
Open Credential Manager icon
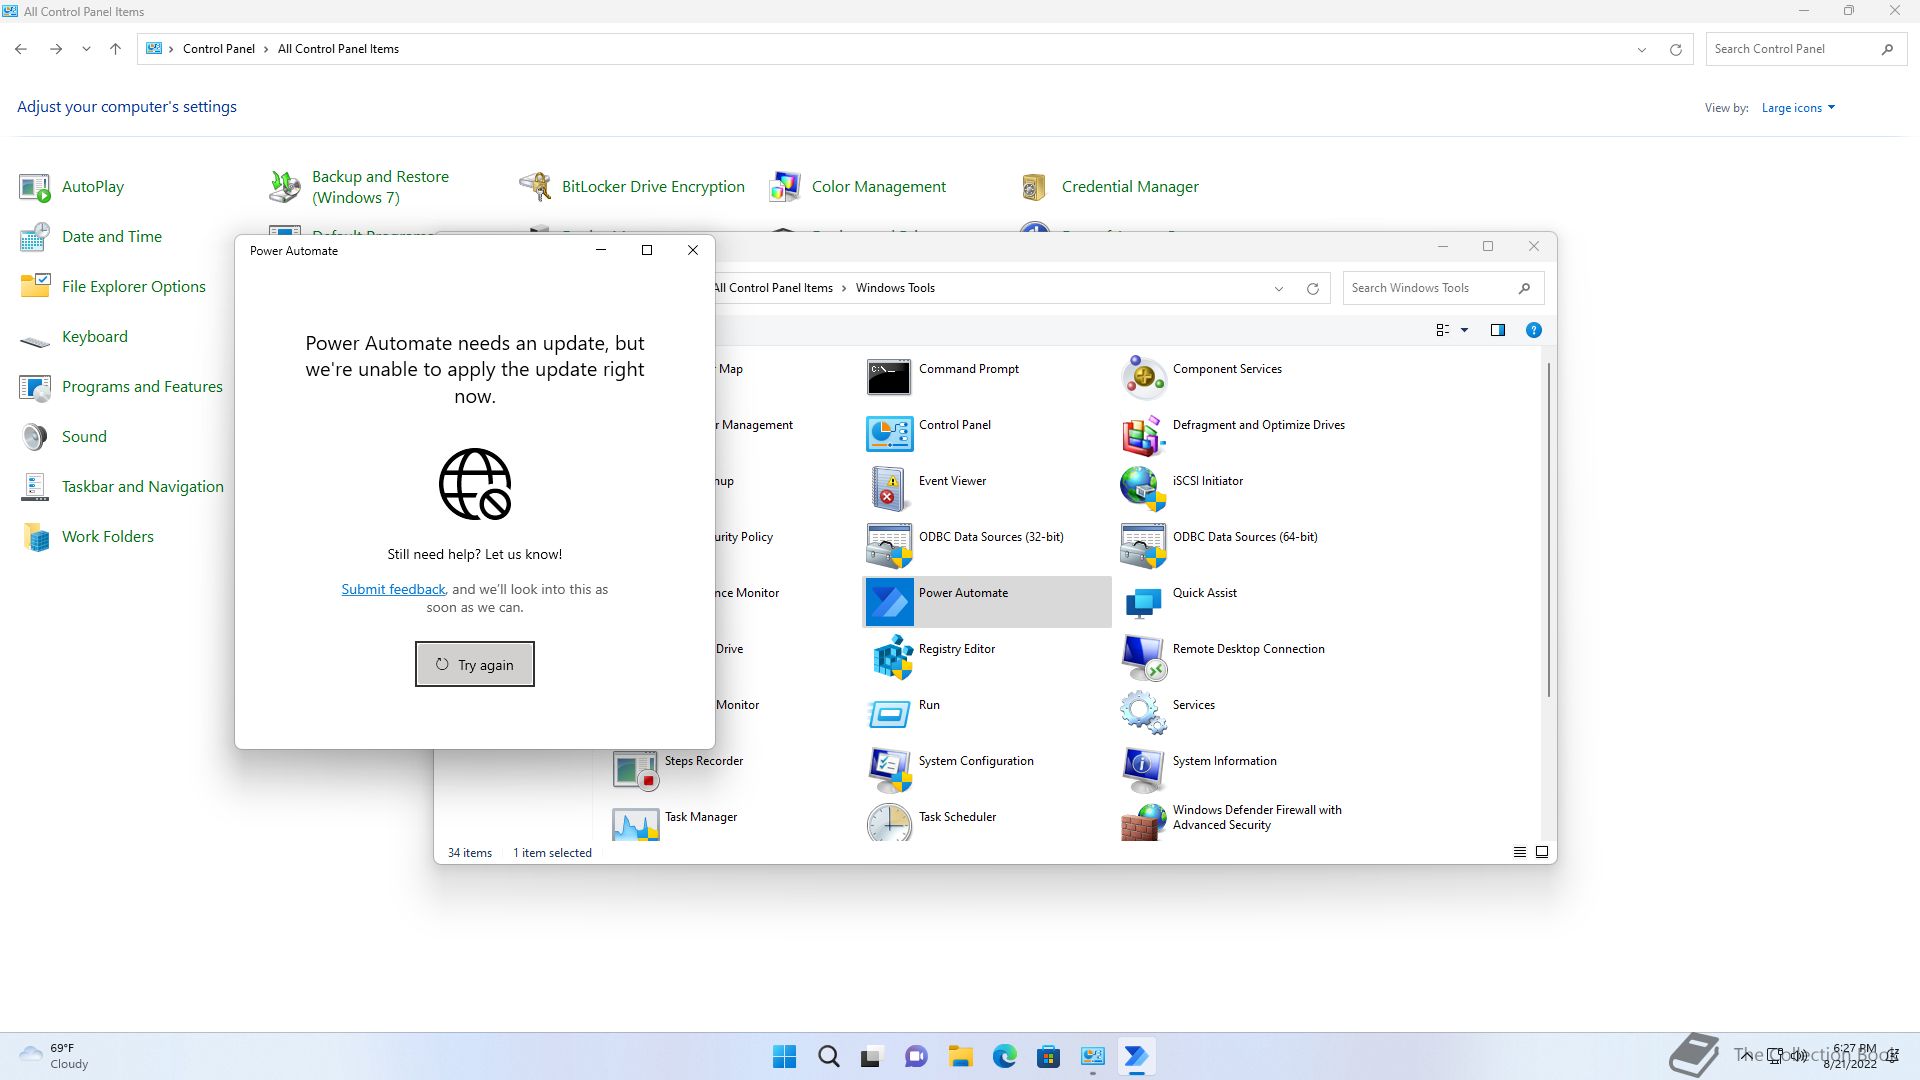pyautogui.click(x=1035, y=187)
